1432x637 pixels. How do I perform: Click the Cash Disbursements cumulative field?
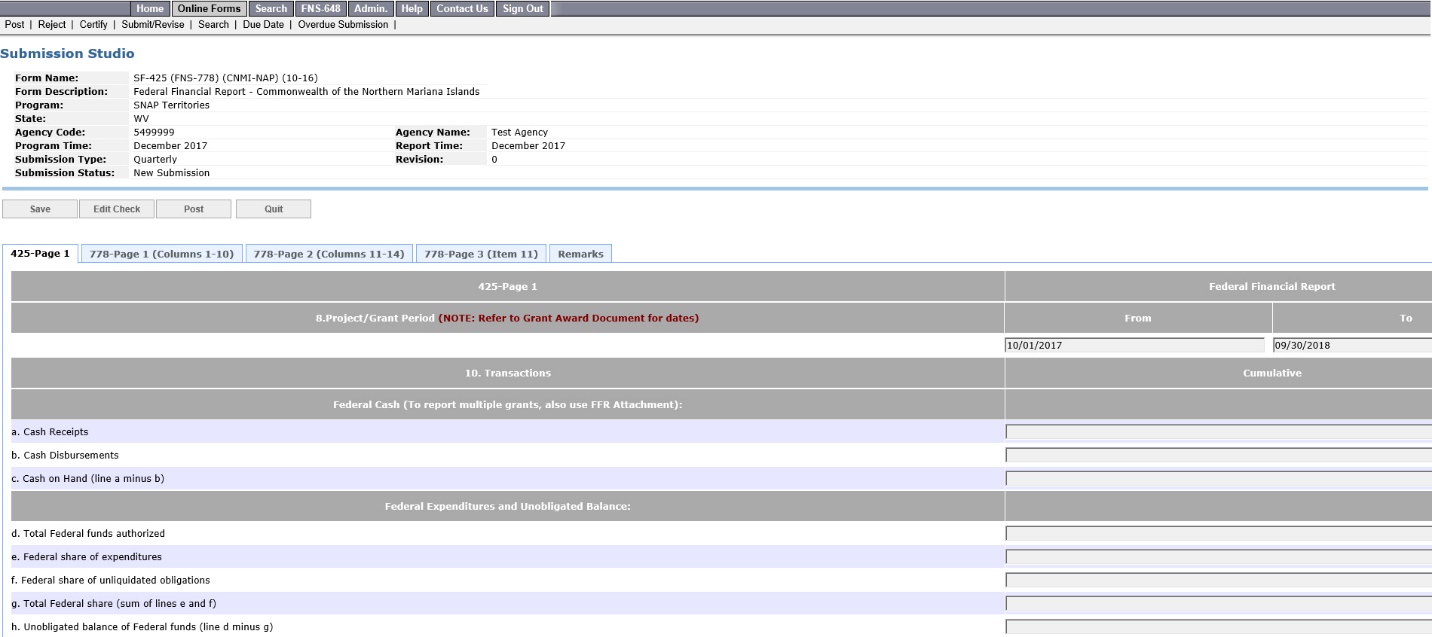tap(1218, 455)
